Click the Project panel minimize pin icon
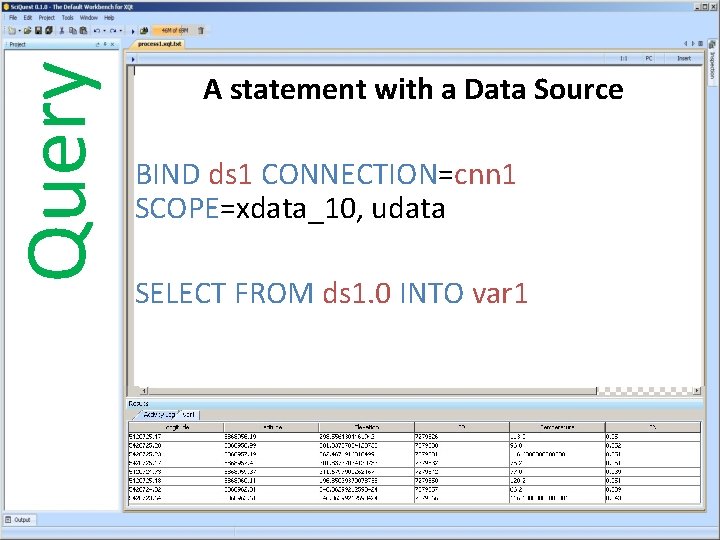 [x=105, y=45]
